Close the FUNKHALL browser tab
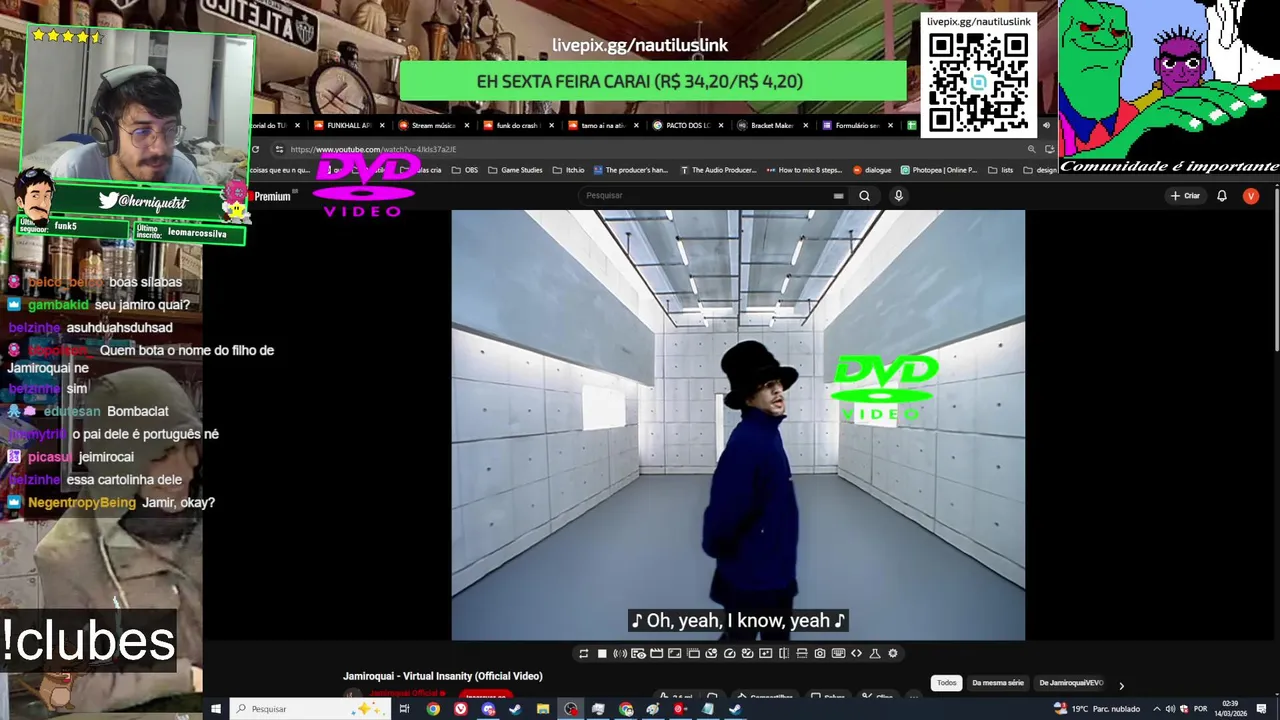This screenshot has width=1280, height=720. (381, 126)
